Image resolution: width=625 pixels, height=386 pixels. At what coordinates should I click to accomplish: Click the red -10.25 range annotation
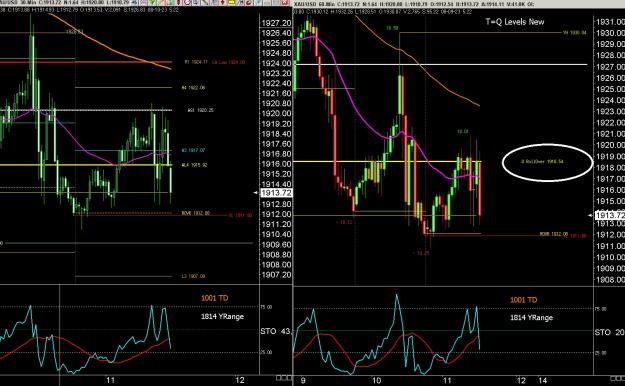[421, 253]
